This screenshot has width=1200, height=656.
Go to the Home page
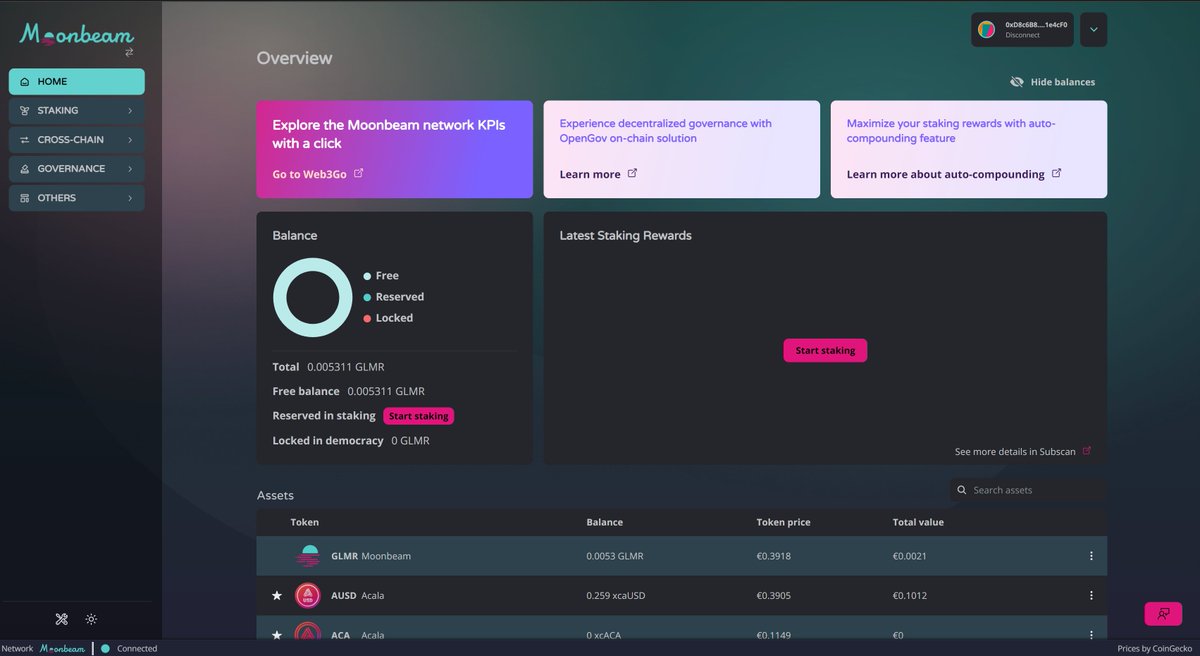point(77,82)
